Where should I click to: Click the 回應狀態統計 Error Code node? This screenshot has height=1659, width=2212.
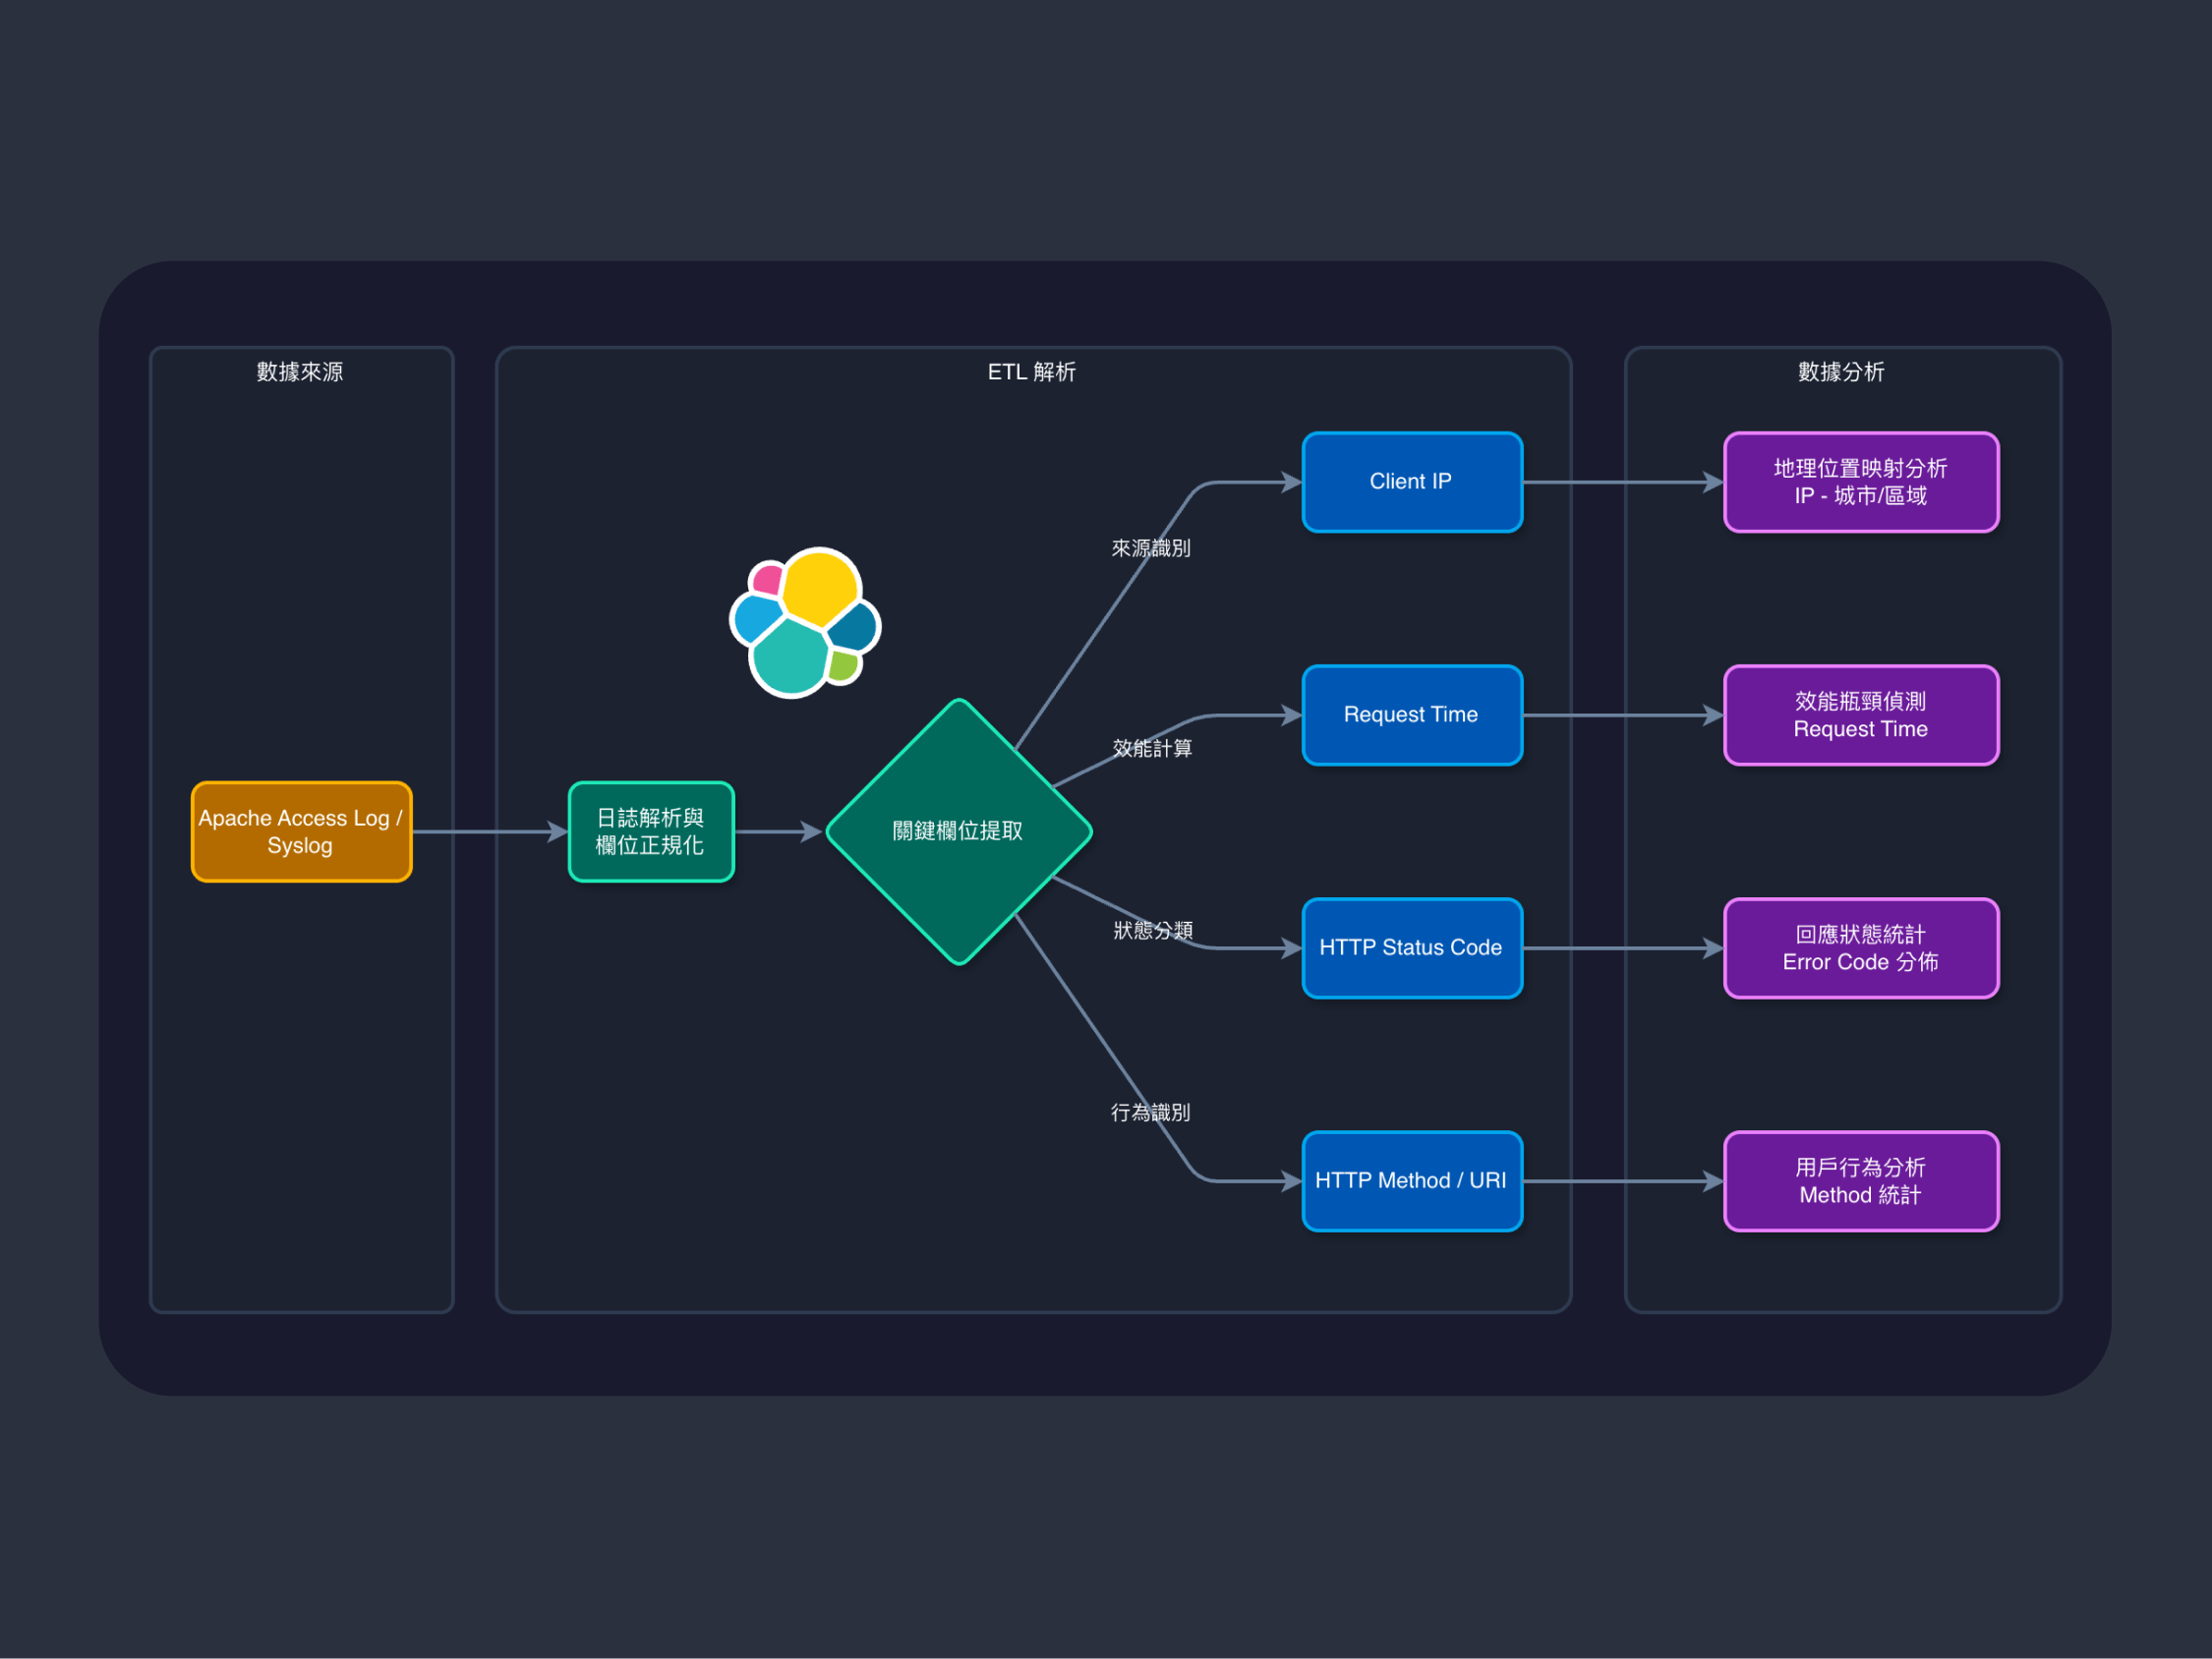tap(1860, 948)
